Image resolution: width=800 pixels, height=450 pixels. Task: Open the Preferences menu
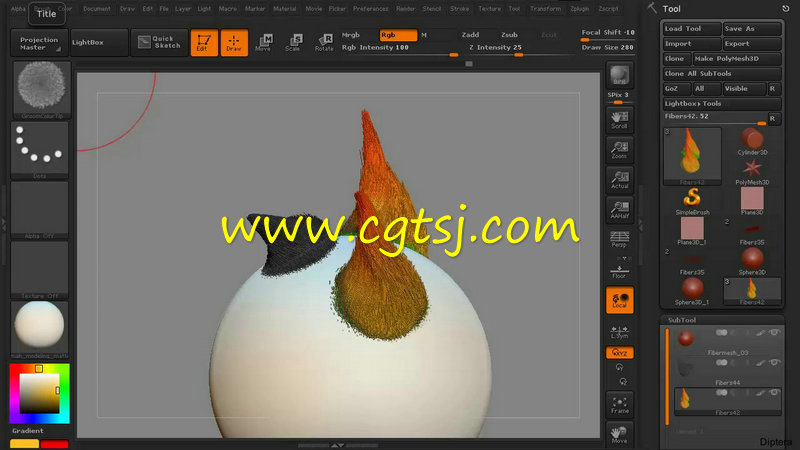coord(370,9)
